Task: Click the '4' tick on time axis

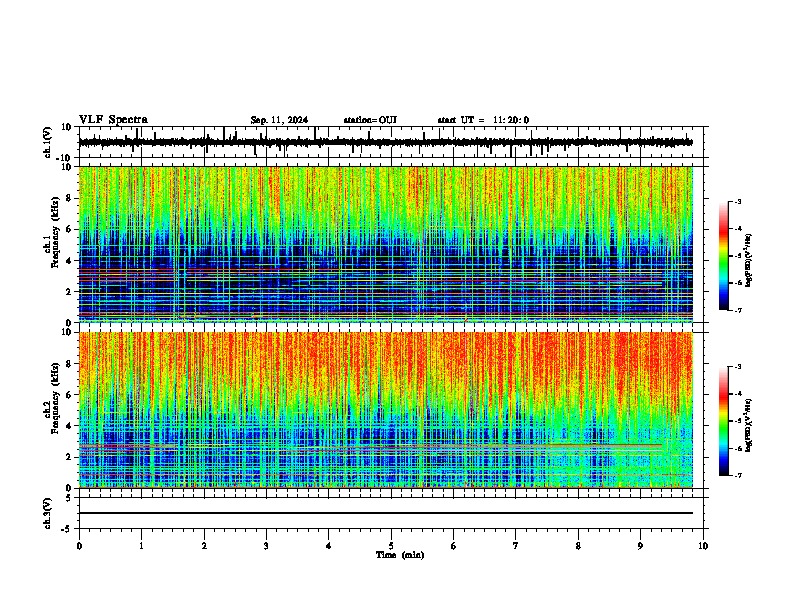Action: (x=329, y=546)
